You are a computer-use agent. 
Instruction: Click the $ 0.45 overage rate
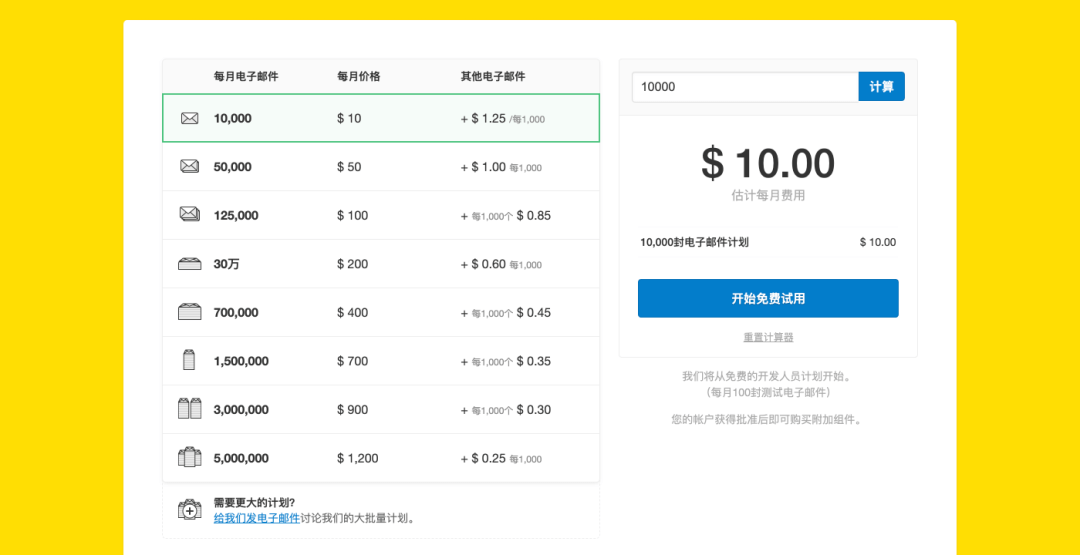[534, 313]
